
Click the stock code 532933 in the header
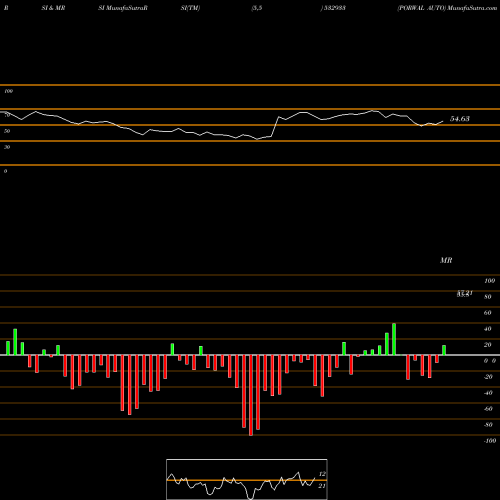334,8
